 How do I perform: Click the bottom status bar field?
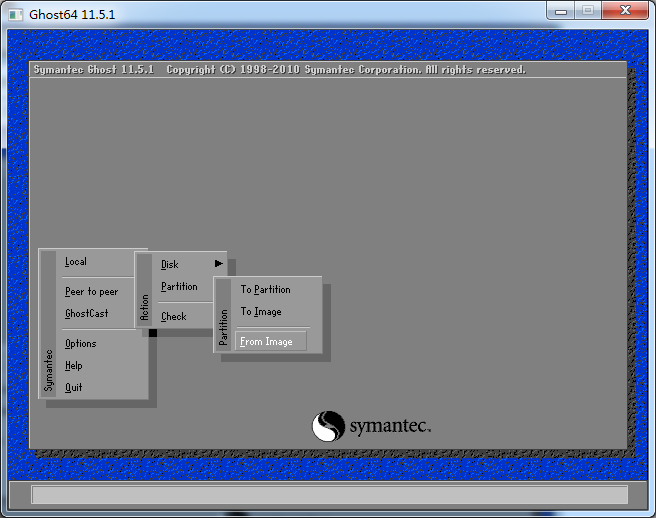click(329, 495)
